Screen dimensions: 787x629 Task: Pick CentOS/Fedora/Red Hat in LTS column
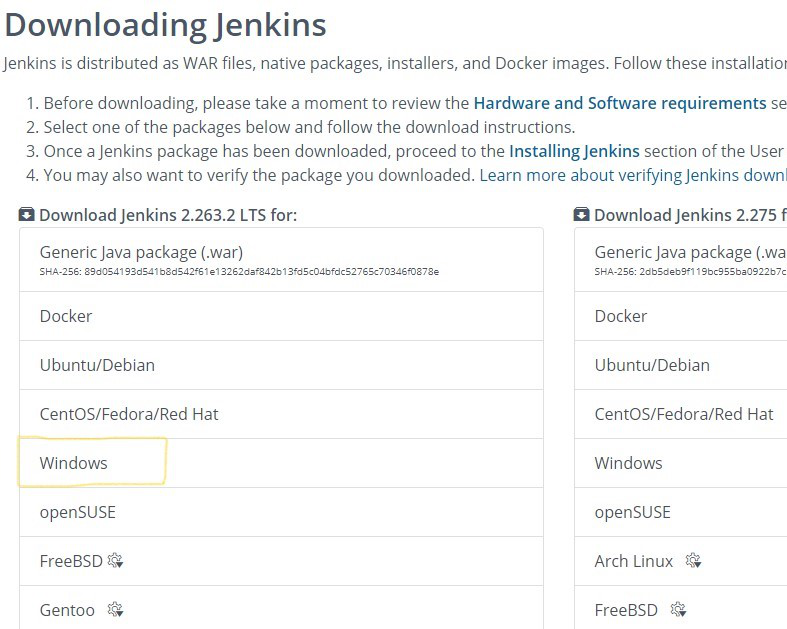(x=281, y=414)
